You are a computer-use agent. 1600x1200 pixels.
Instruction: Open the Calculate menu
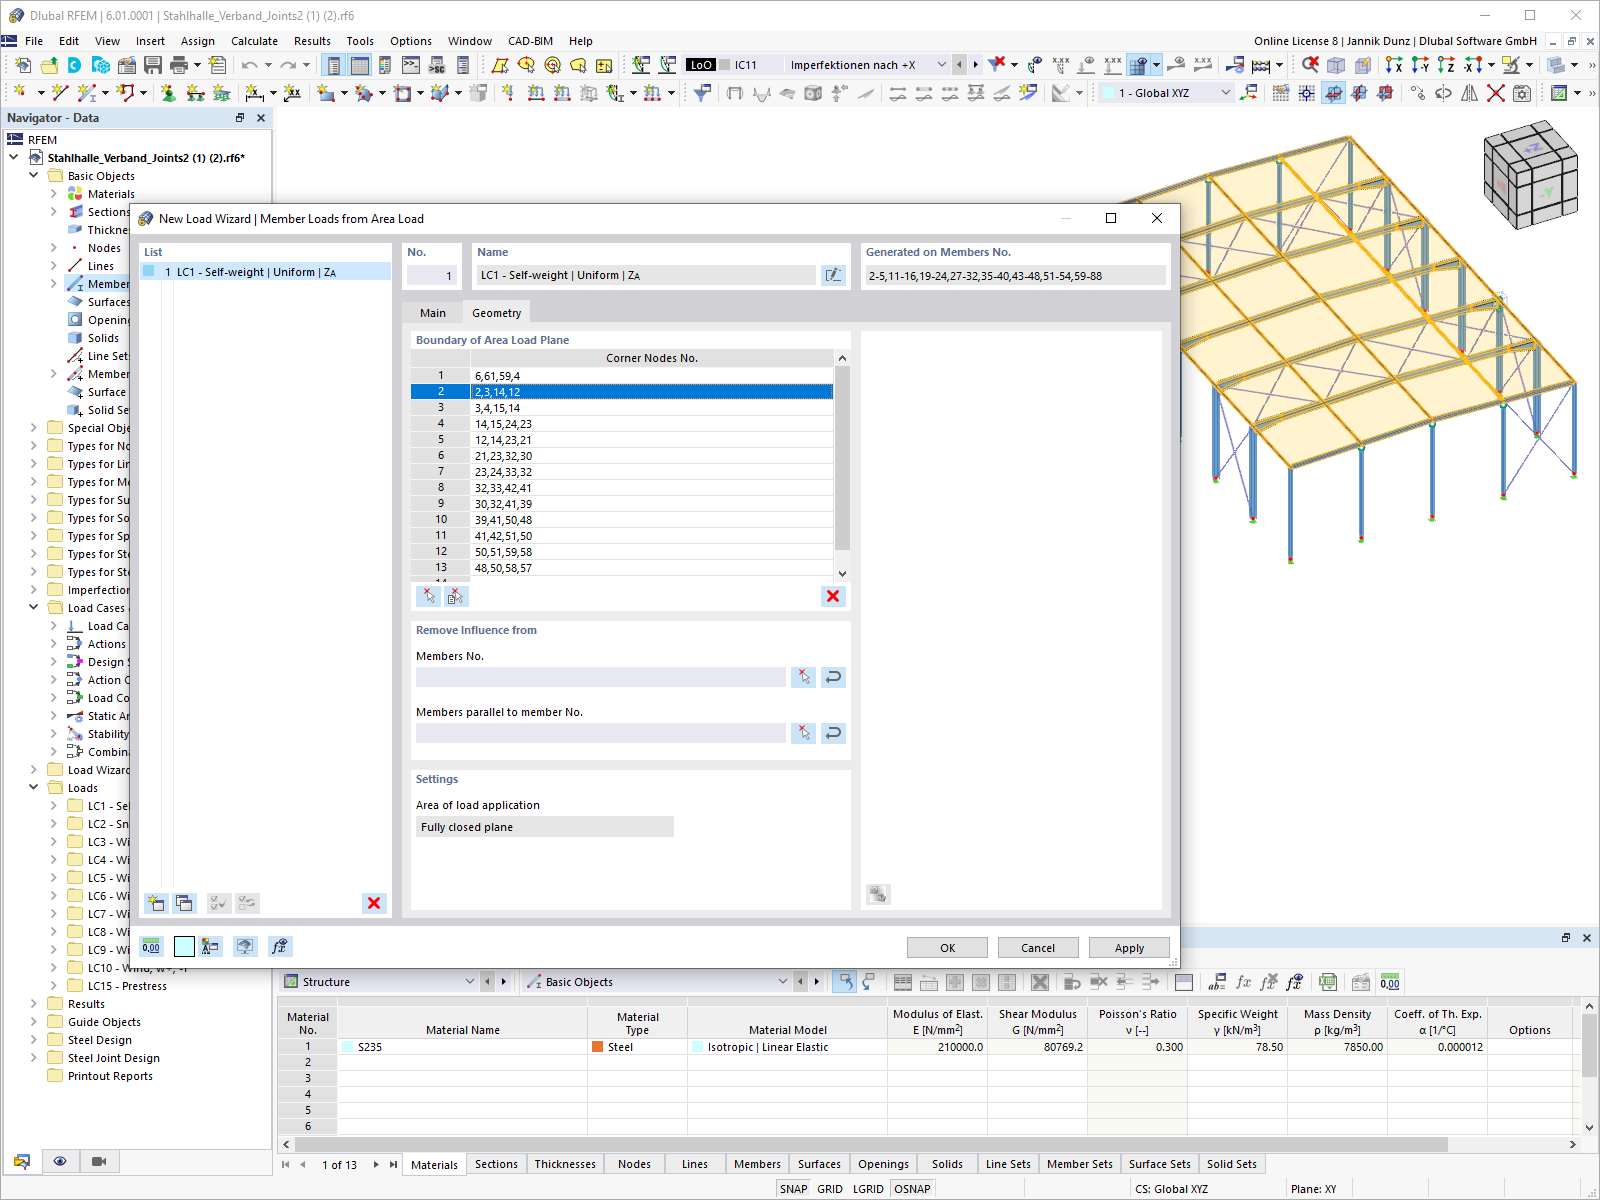(x=254, y=41)
